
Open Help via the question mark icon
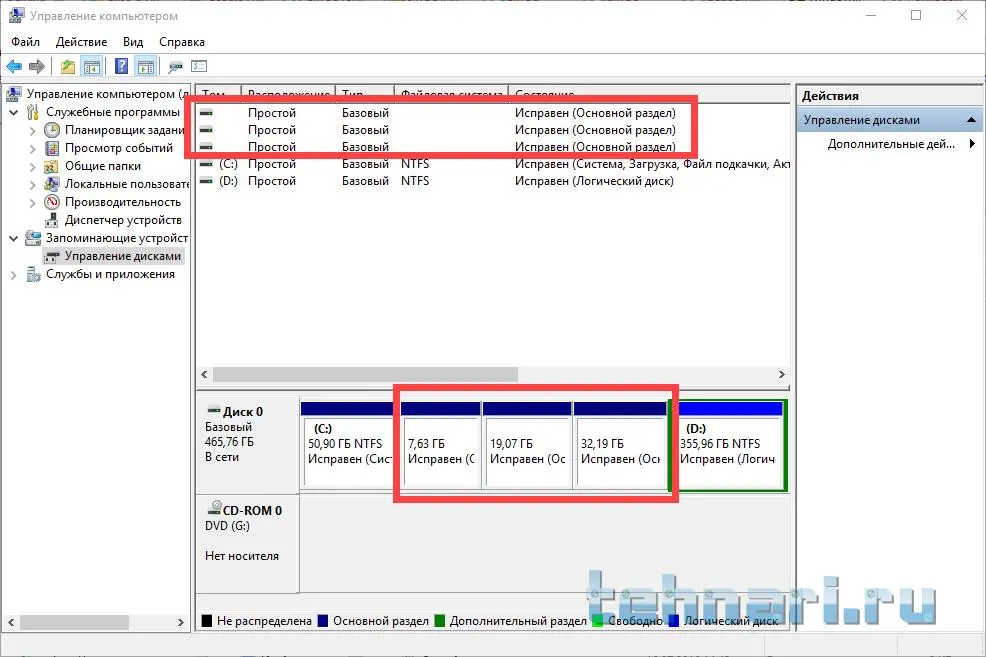point(121,66)
